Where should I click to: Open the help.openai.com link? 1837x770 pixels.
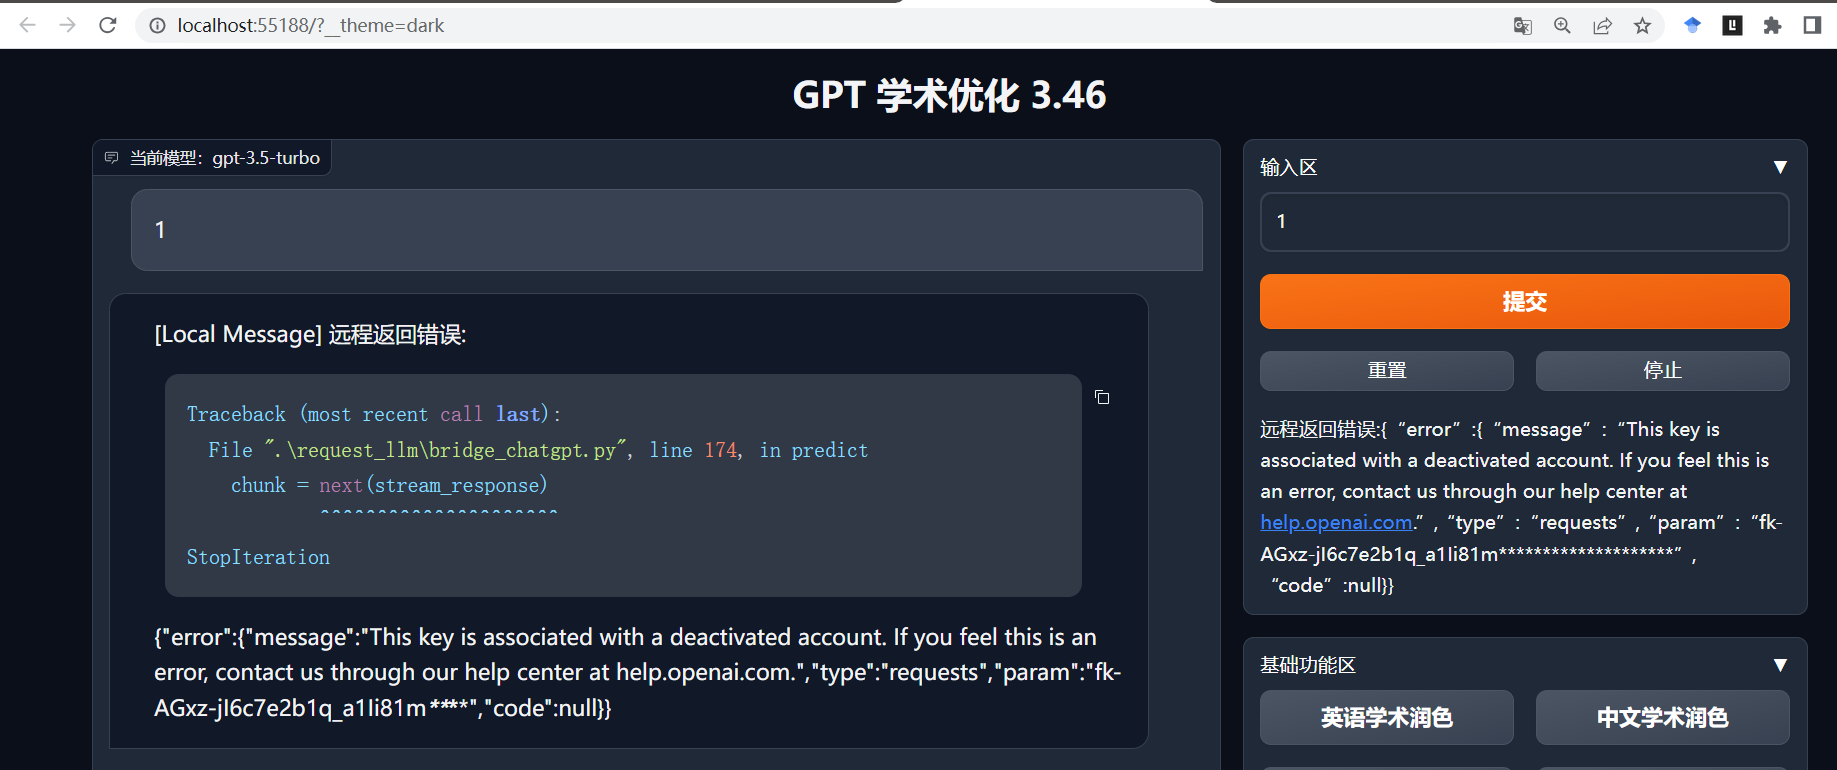click(1336, 522)
